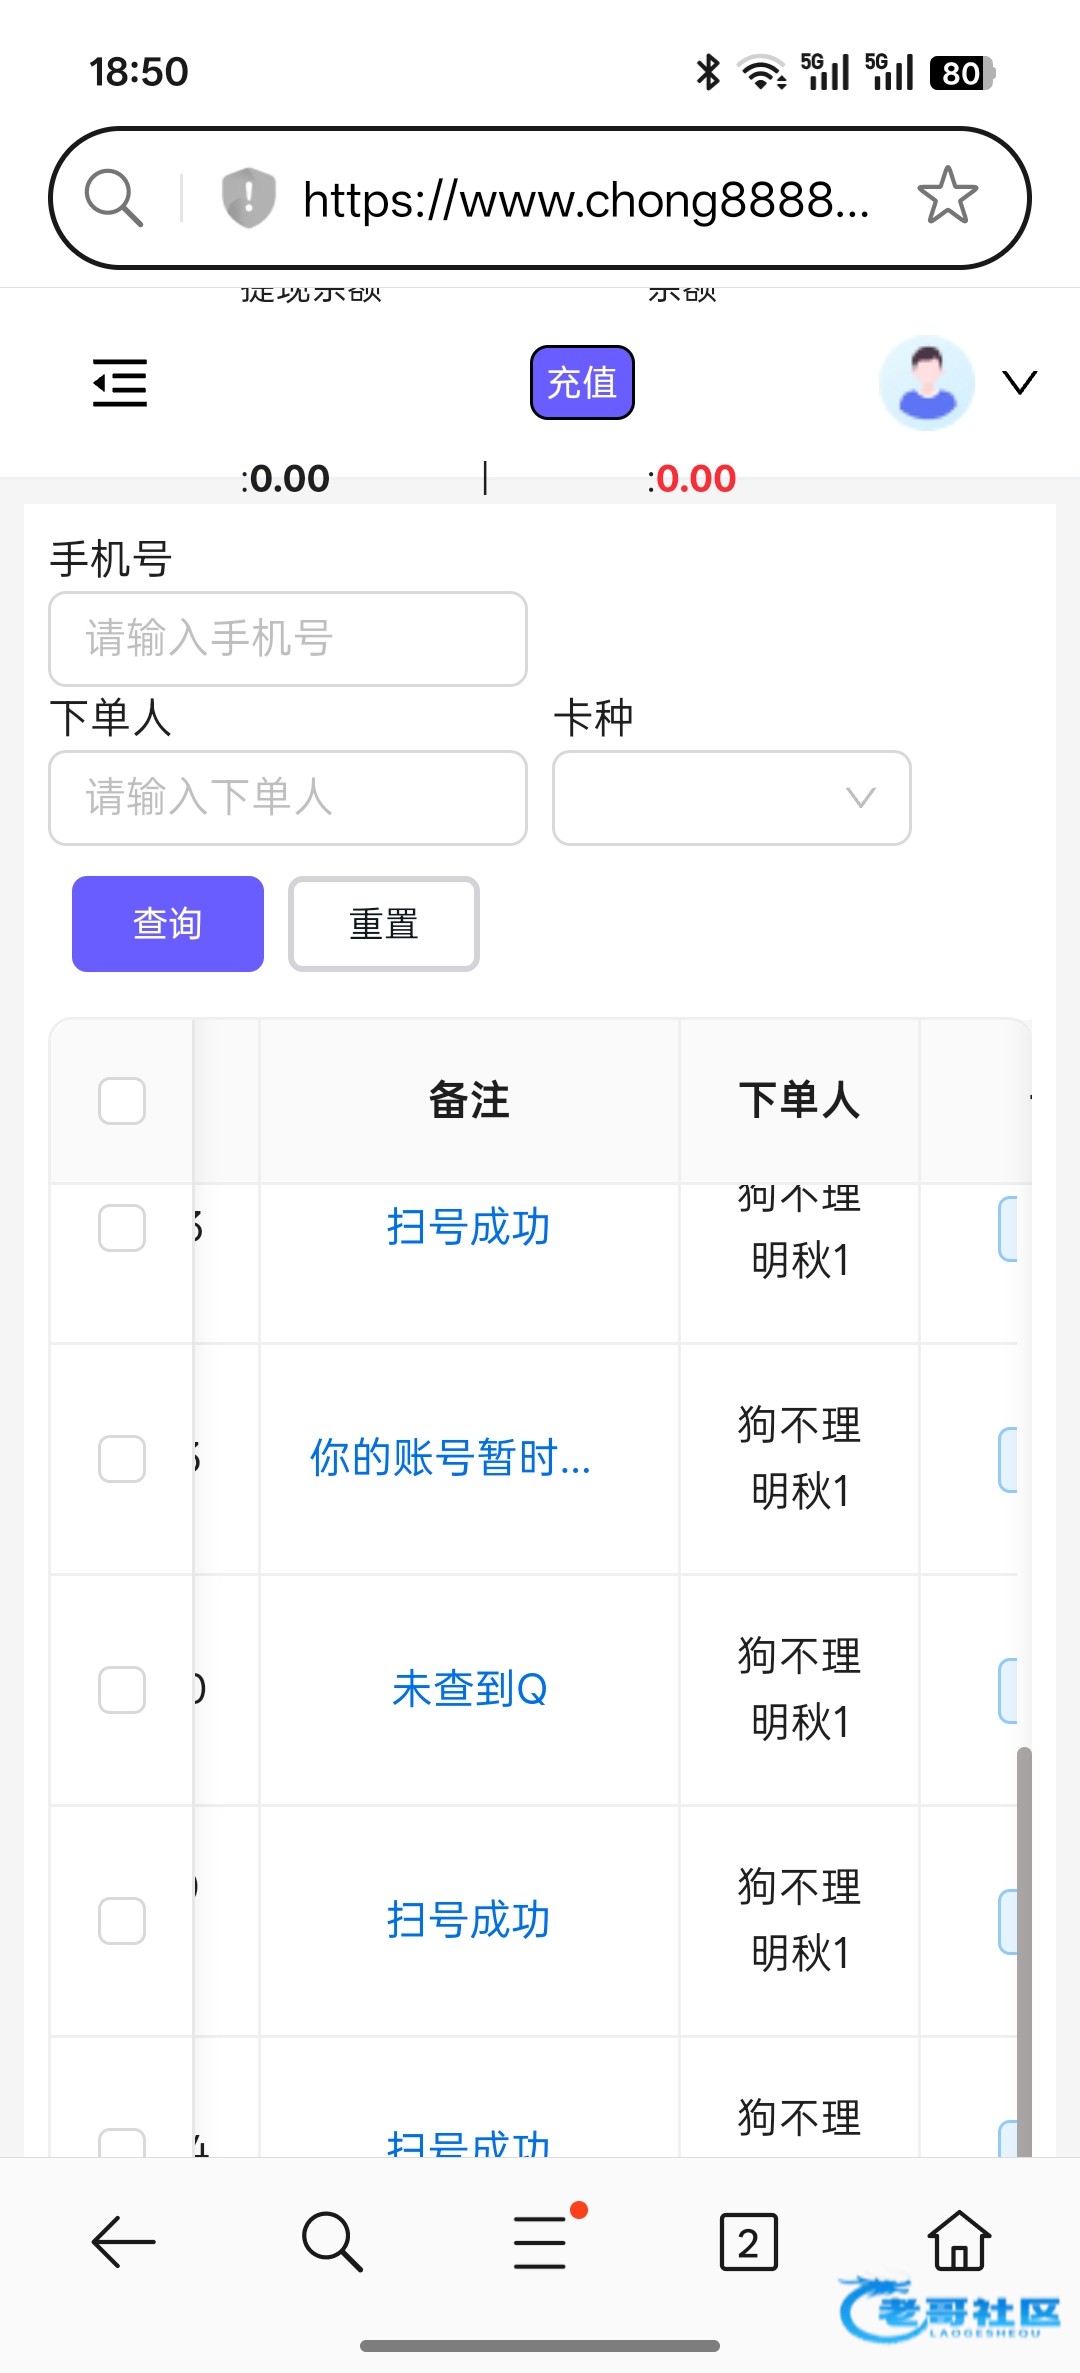The width and height of the screenshot is (1080, 2373).
Task: Click the 充值 recharge button
Action: (x=582, y=383)
